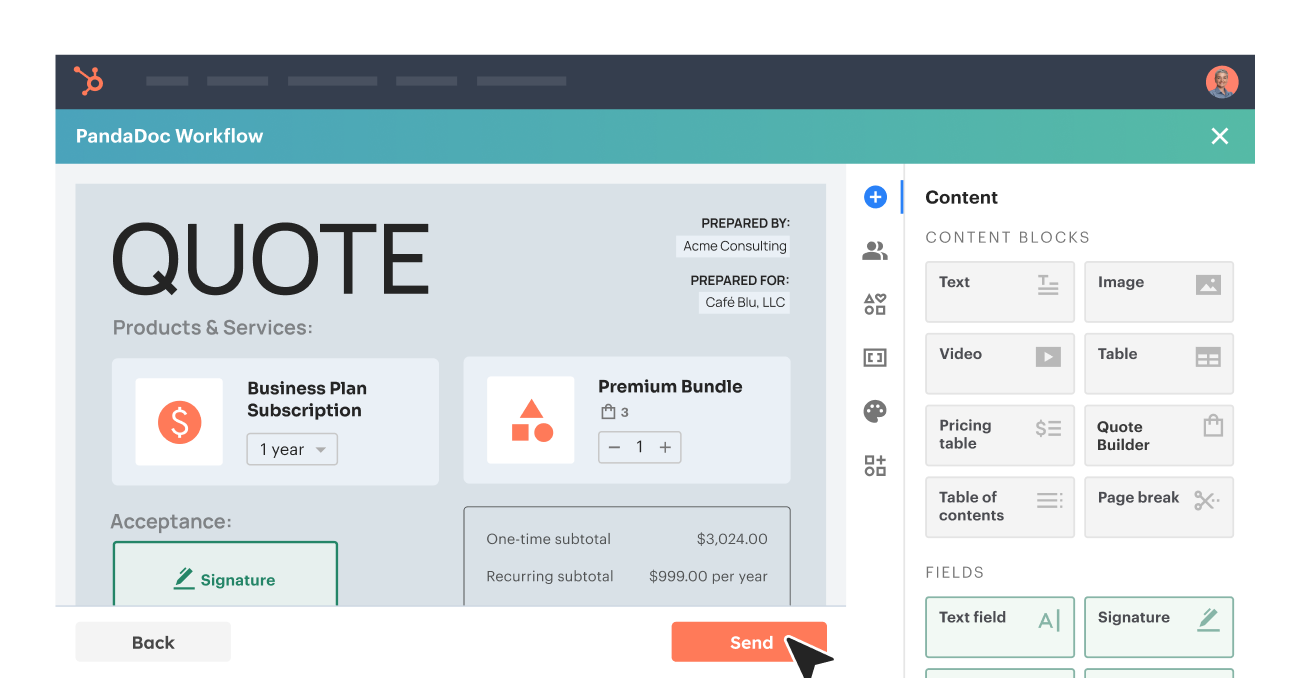This screenshot has height=678, width=1310.
Task: Click the Content panel heading
Action: click(x=962, y=197)
